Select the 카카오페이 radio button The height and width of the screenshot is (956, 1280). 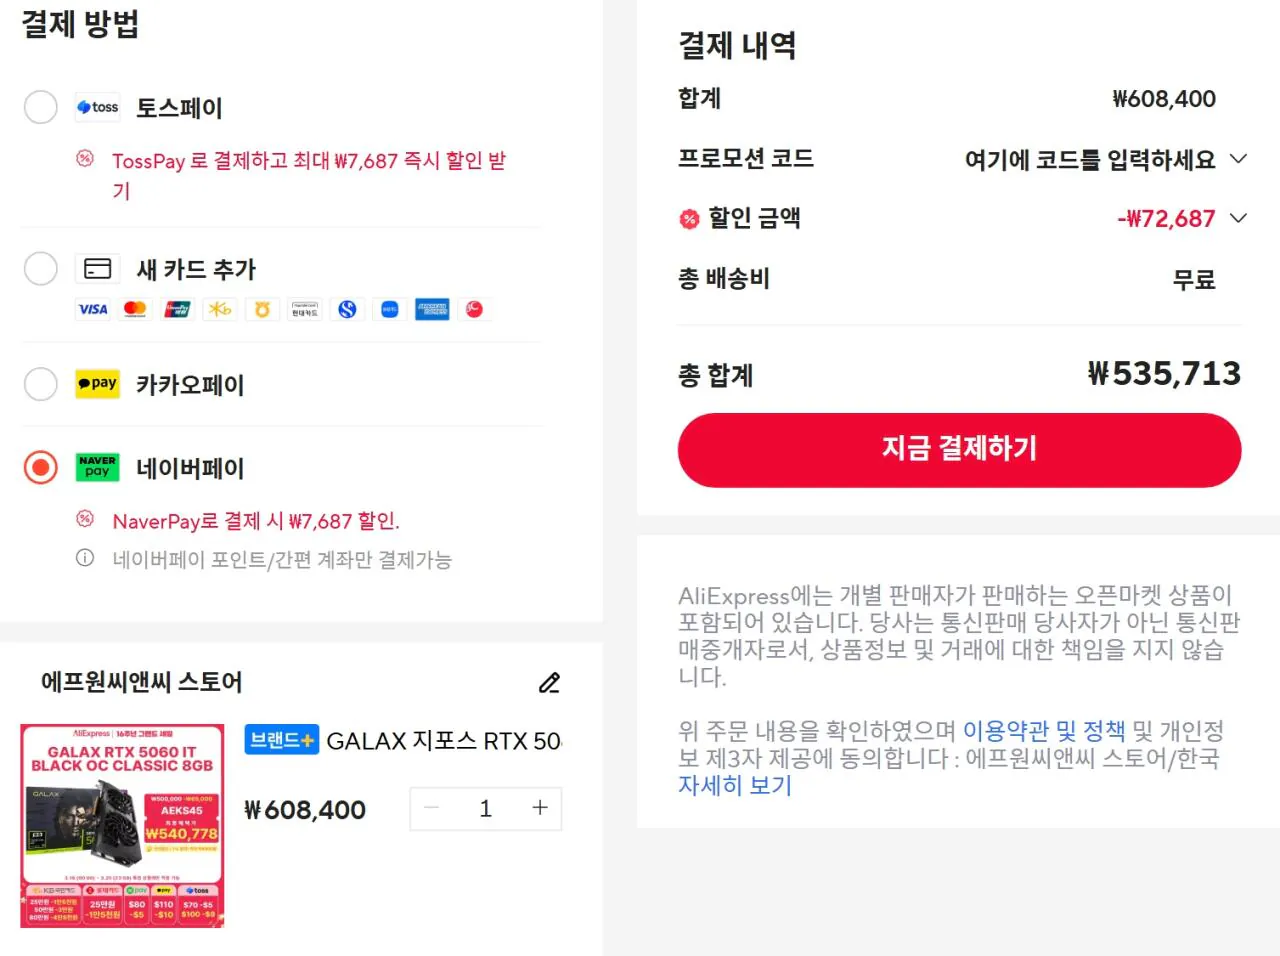click(x=41, y=384)
